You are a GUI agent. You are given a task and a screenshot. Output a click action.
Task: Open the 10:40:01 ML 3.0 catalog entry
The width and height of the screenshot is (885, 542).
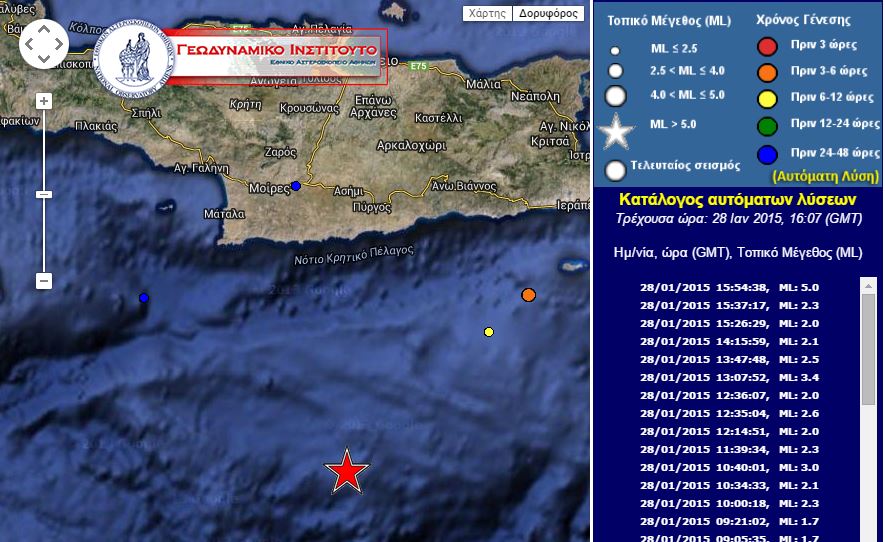point(748,467)
